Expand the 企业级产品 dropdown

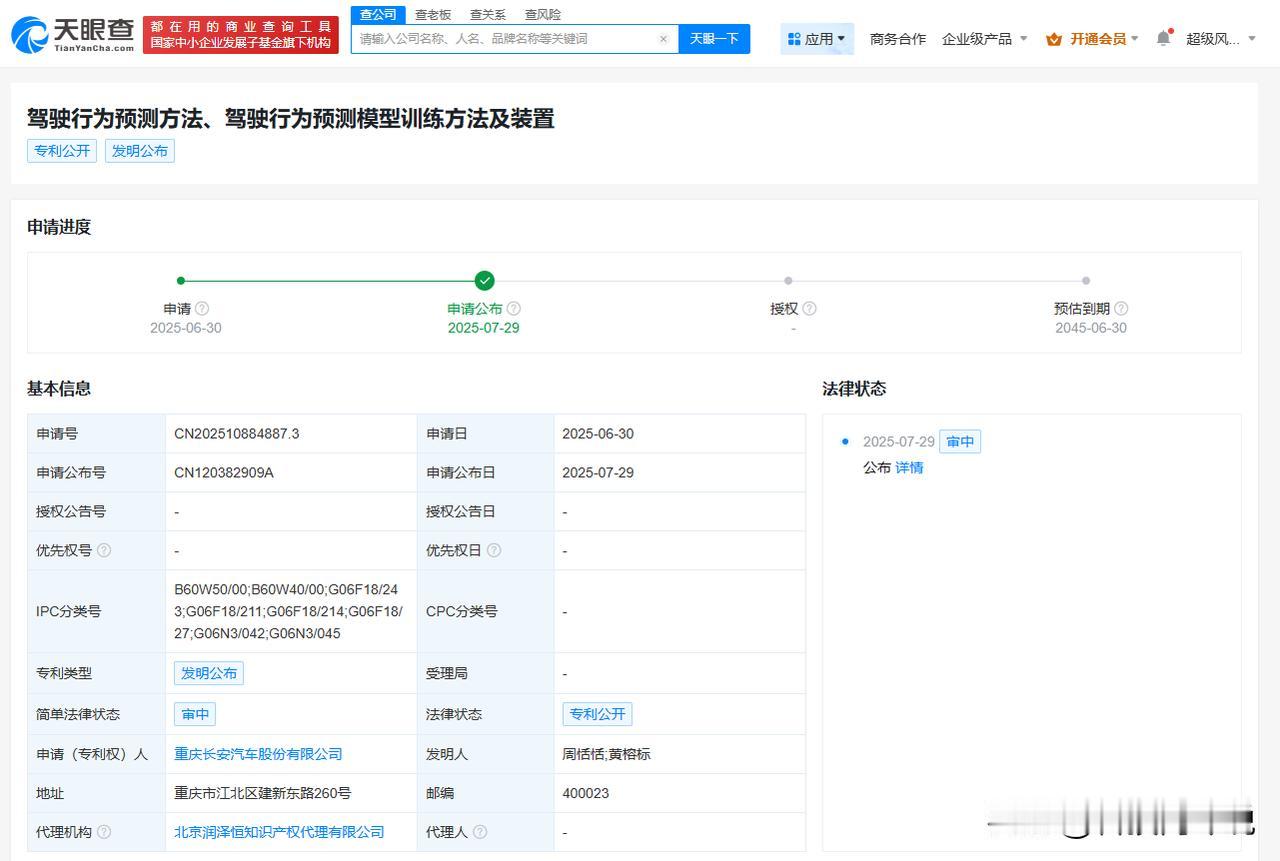coord(985,39)
